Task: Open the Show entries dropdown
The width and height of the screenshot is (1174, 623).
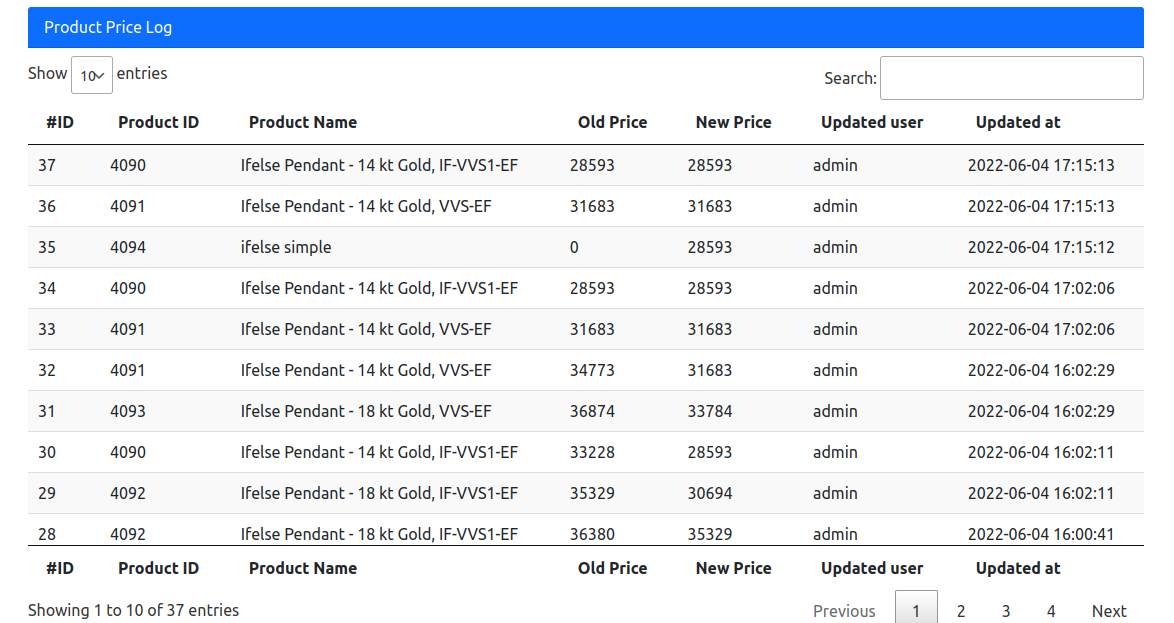Action: [91, 75]
